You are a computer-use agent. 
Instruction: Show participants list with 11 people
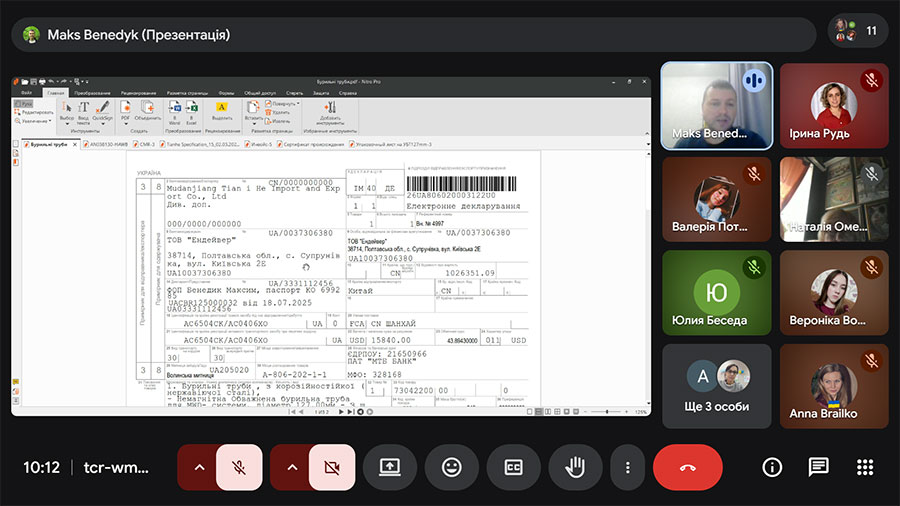tap(858, 31)
